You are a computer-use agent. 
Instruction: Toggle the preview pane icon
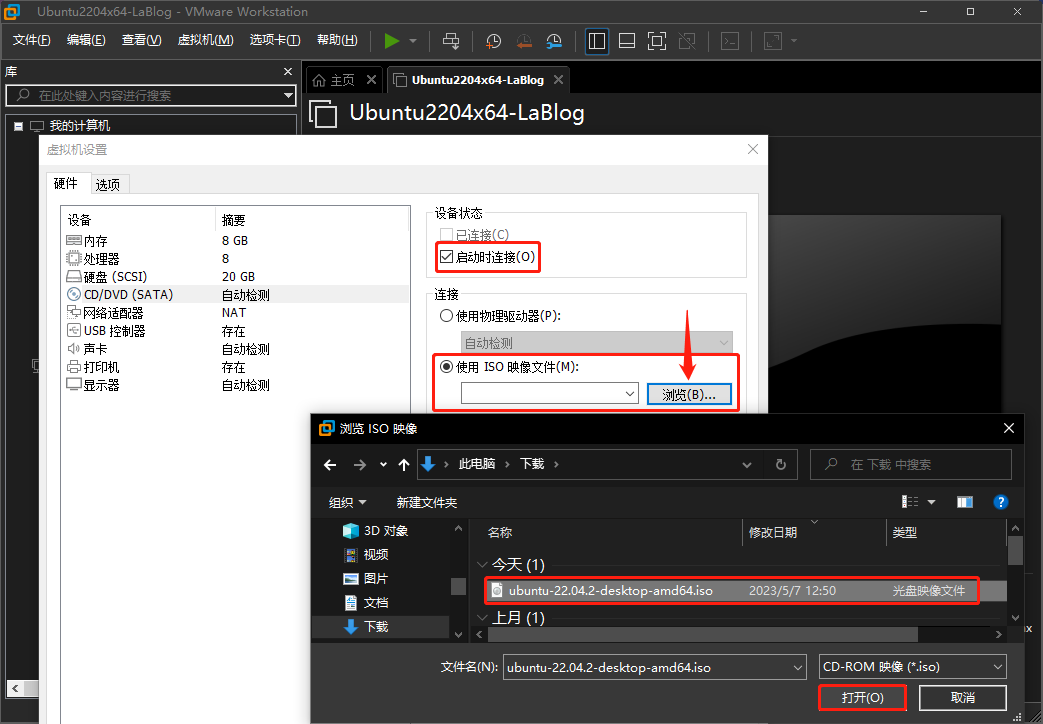click(965, 502)
